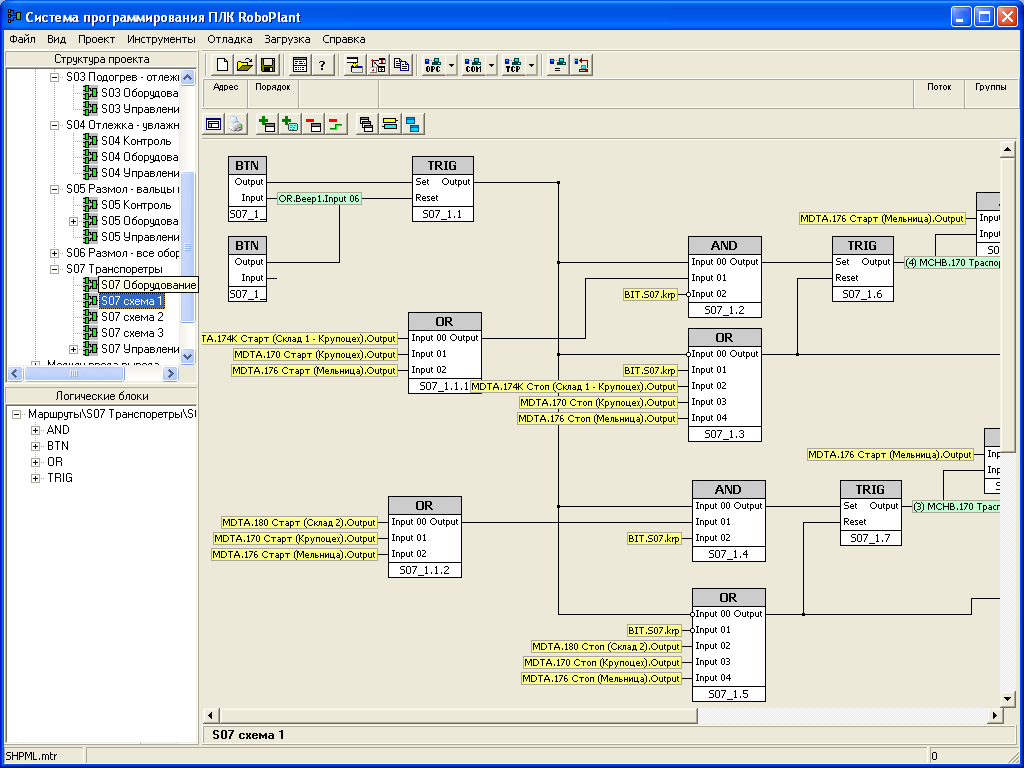Viewport: 1024px width, 768px height.
Task: Click the TCP connection icon
Action: tap(513, 65)
